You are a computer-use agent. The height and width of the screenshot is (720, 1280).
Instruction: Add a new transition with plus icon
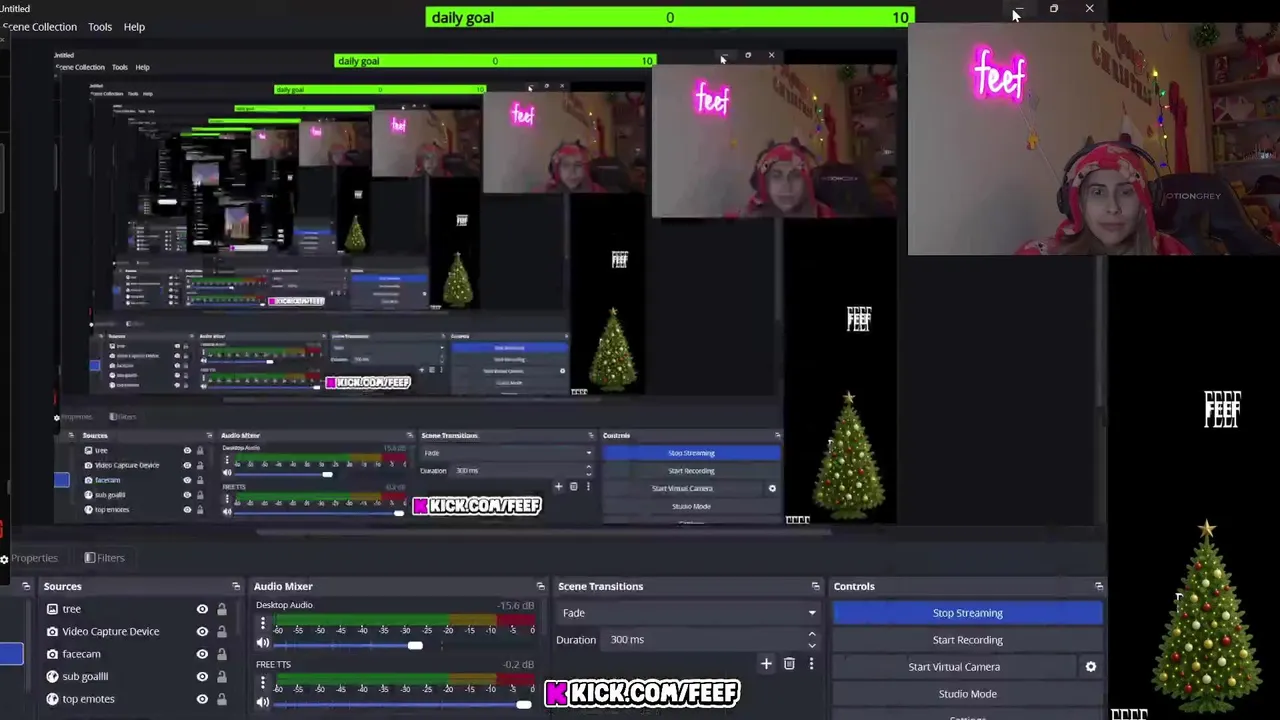pos(766,663)
